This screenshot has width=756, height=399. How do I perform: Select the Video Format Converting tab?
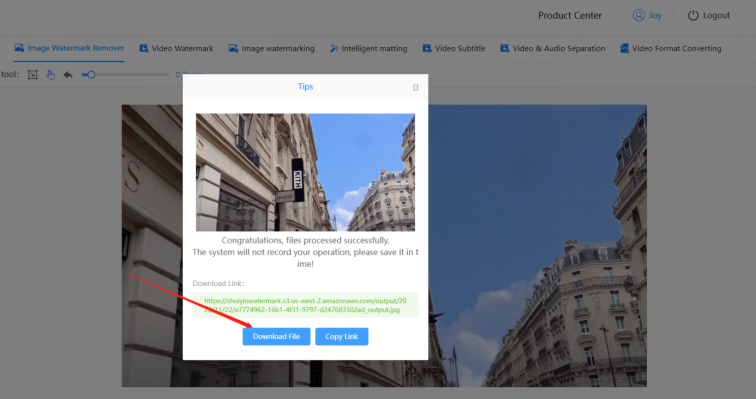671,48
